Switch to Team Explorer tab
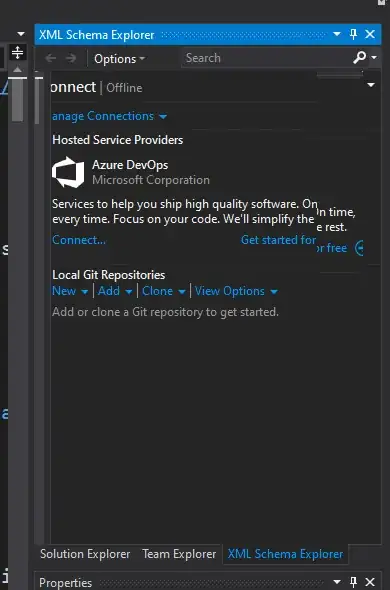 [179, 554]
